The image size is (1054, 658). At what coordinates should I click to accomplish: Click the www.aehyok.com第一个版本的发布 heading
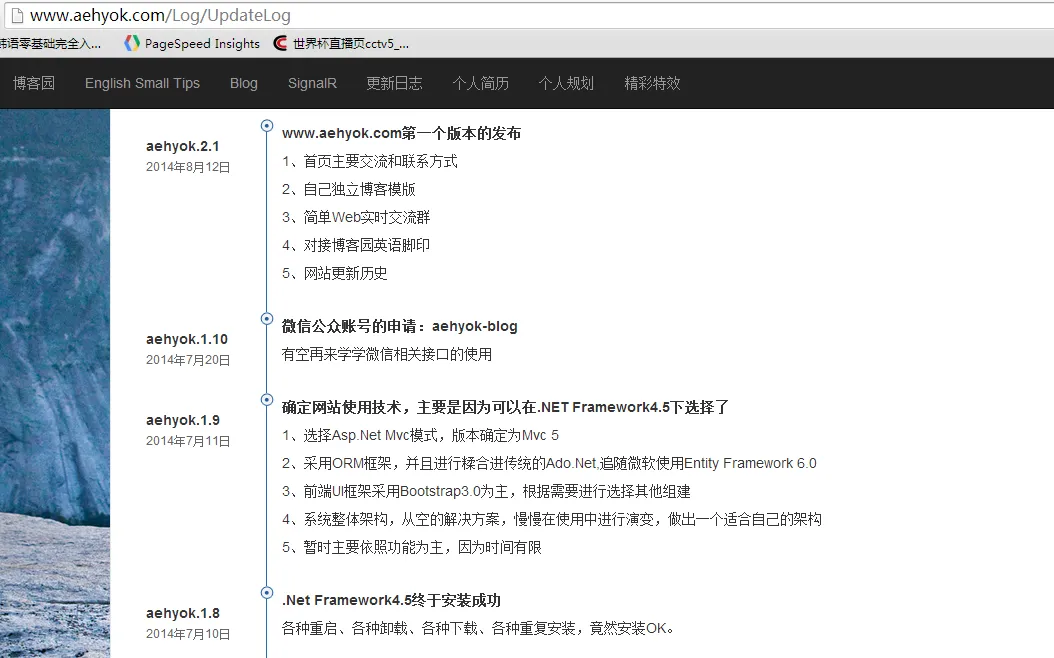click(401, 133)
